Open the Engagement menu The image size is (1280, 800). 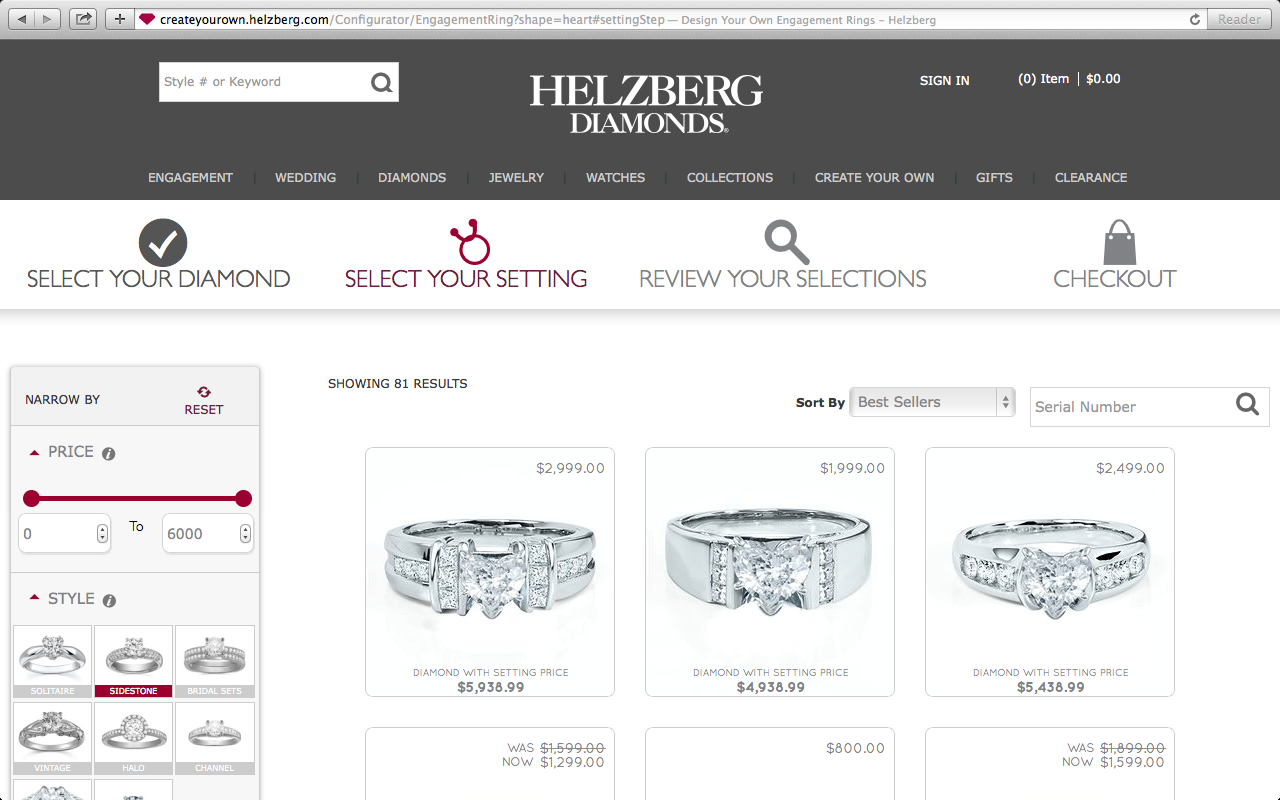[190, 178]
